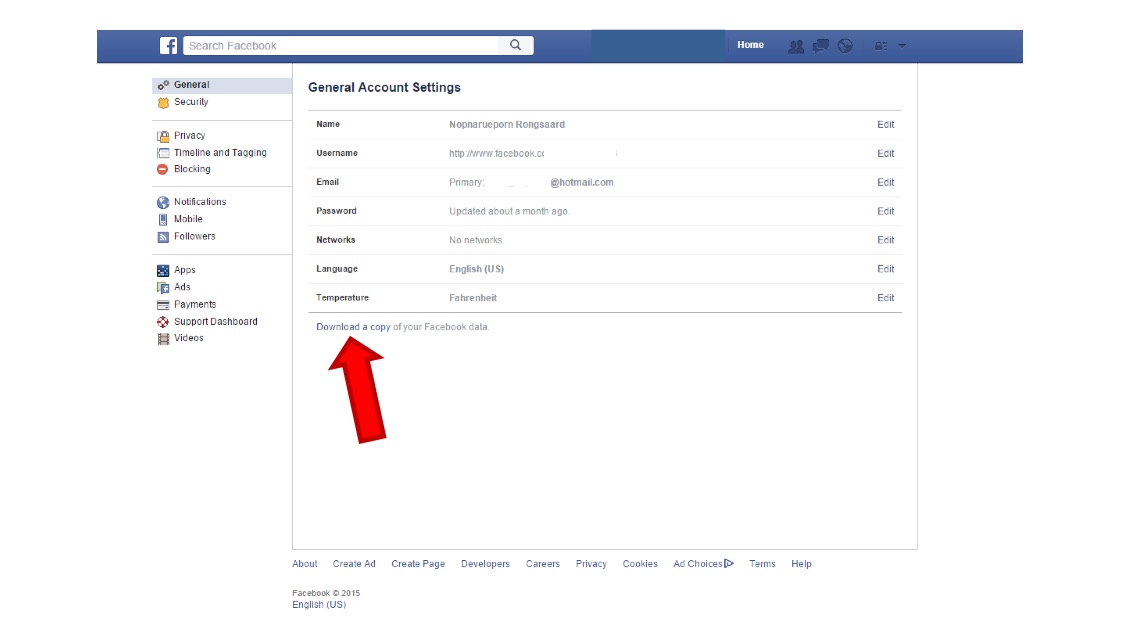This screenshot has width=1136, height=640.
Task: Click the name value Nopnarueporn Rongsaard
Action: 507,125
